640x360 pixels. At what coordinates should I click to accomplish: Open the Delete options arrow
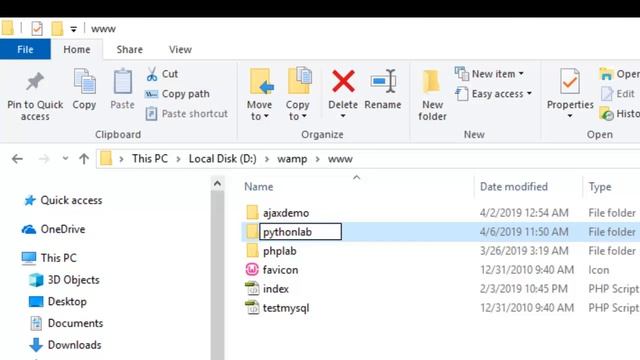coord(343,116)
